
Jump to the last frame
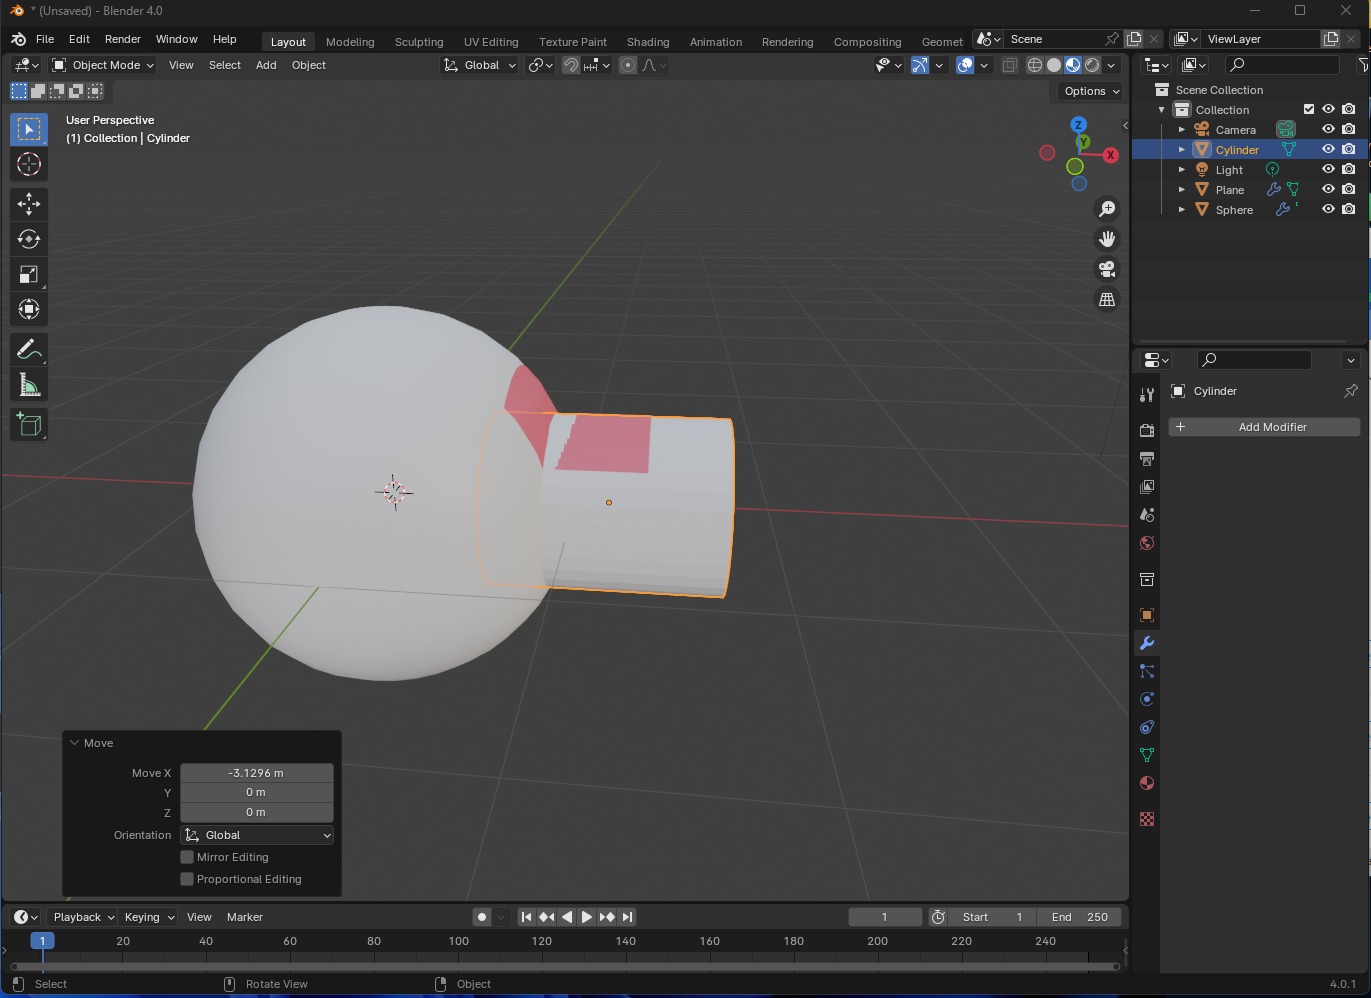click(627, 917)
